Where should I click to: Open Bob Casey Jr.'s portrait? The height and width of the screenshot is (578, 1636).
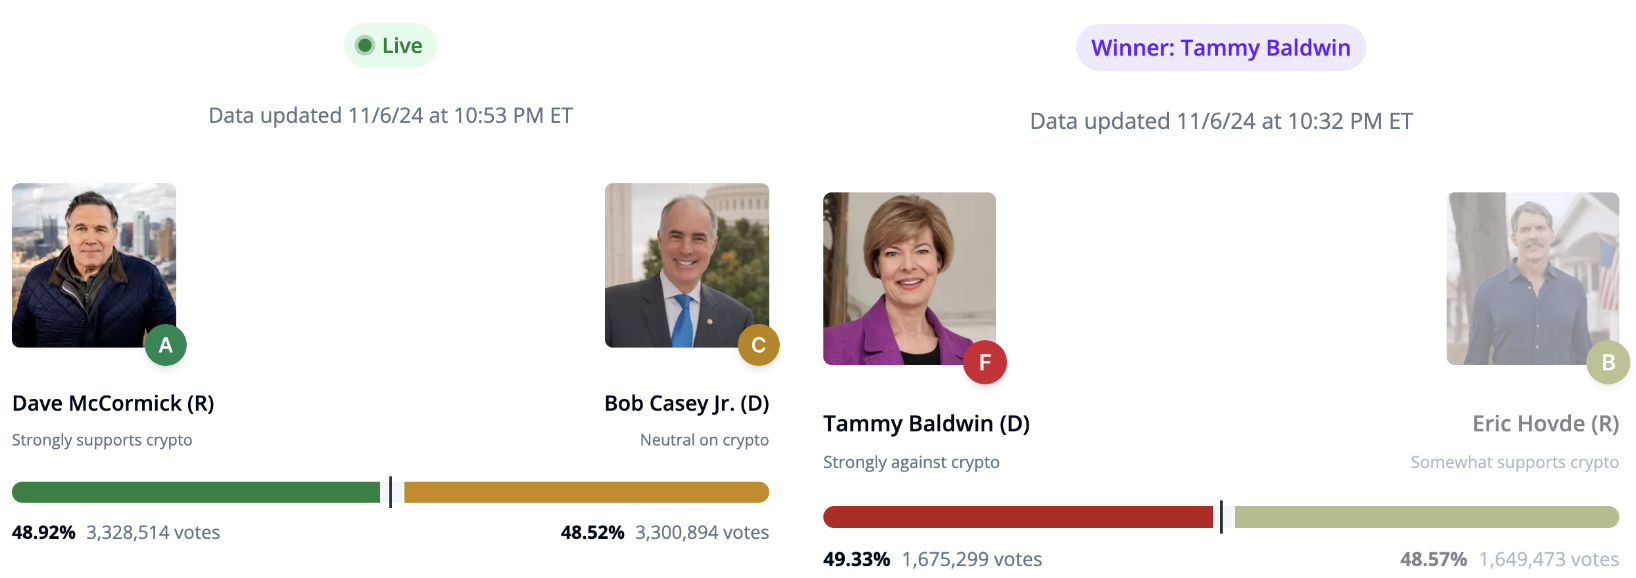pos(686,265)
